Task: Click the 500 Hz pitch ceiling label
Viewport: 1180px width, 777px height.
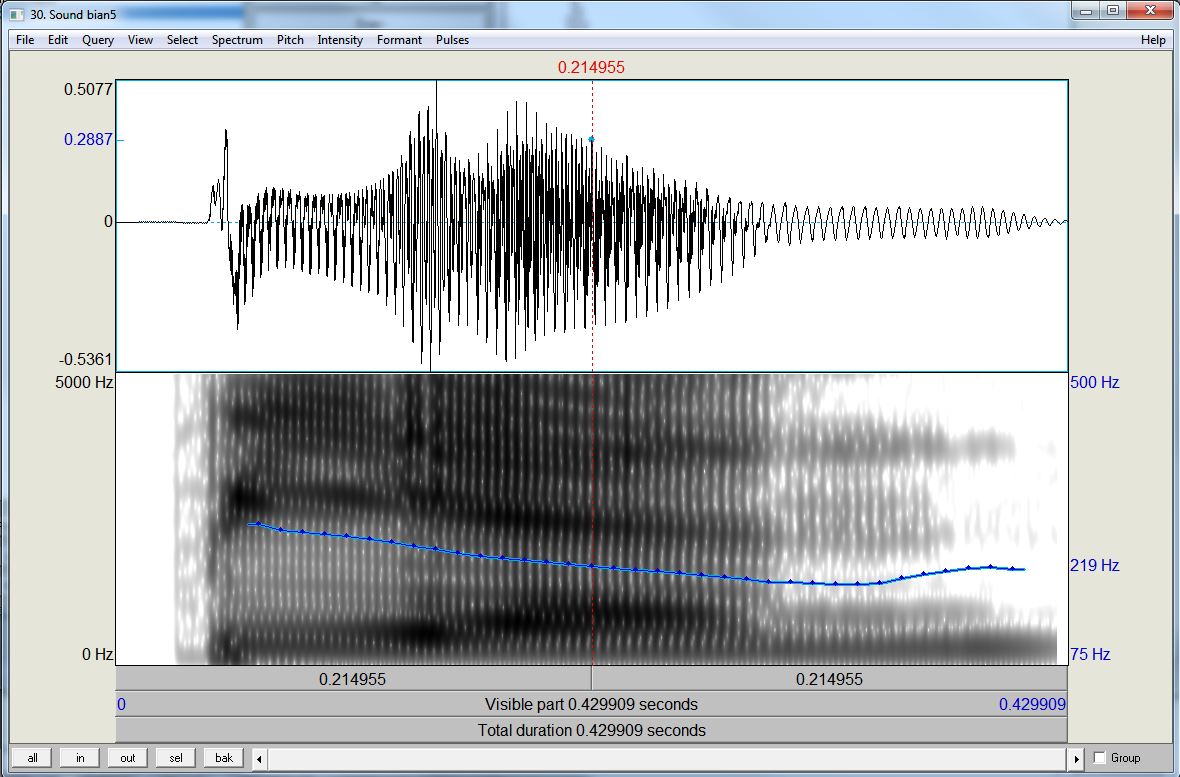Action: [x=1094, y=382]
